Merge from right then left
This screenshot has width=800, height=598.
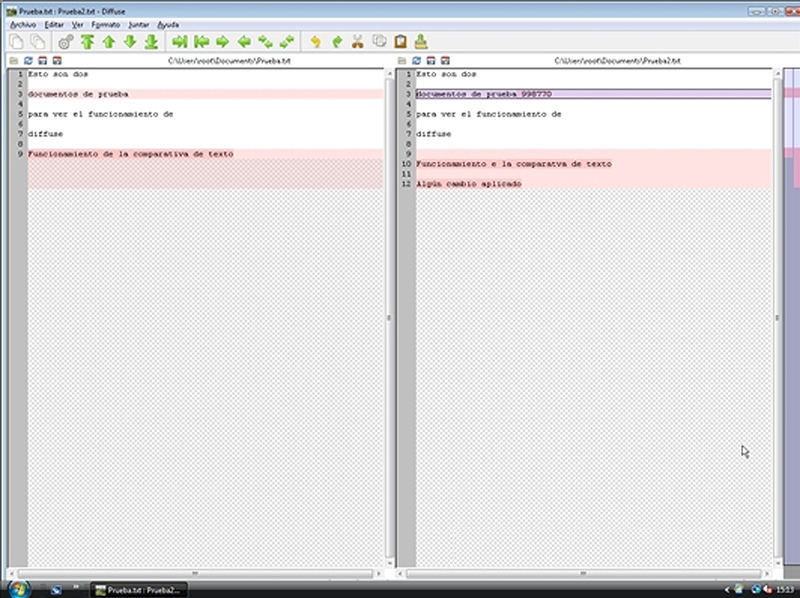pyautogui.click(x=287, y=42)
